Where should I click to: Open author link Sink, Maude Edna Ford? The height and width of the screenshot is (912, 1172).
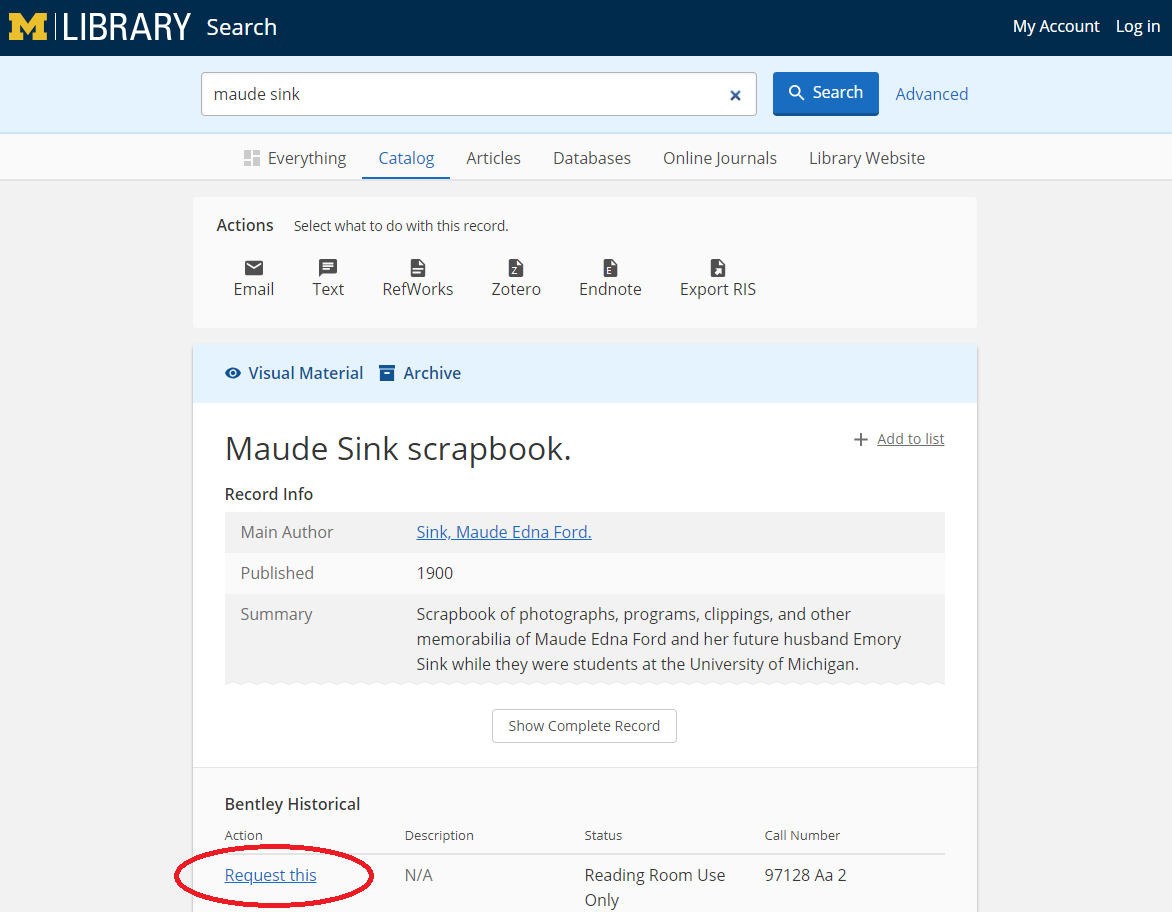point(504,532)
